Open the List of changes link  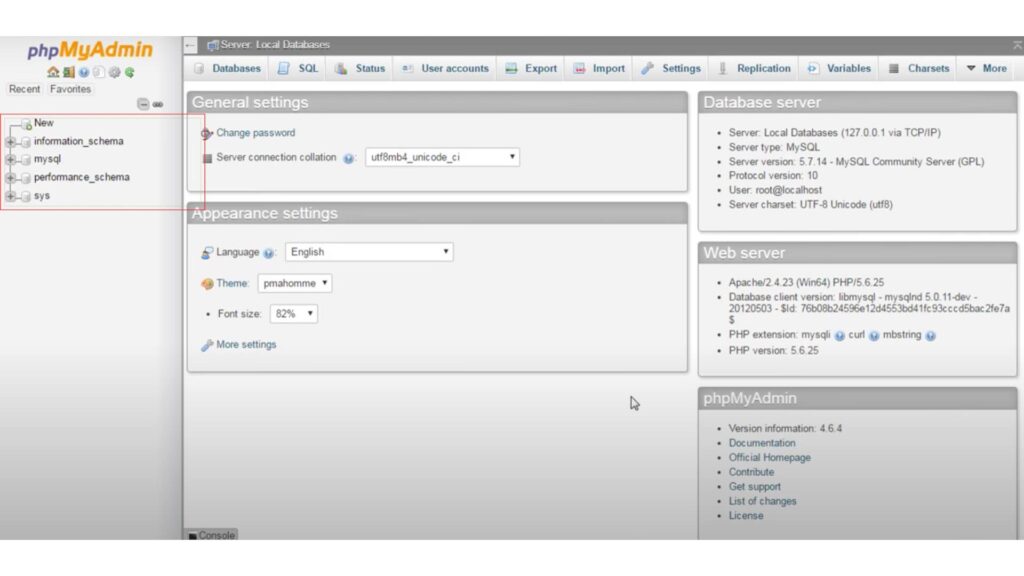[762, 502]
